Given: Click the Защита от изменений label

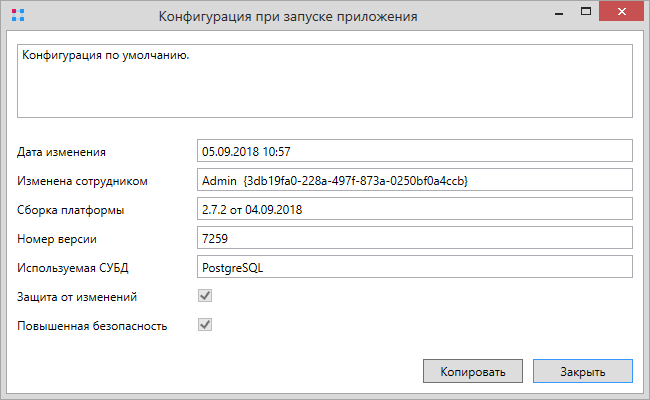Looking at the screenshot, I should (77, 297).
